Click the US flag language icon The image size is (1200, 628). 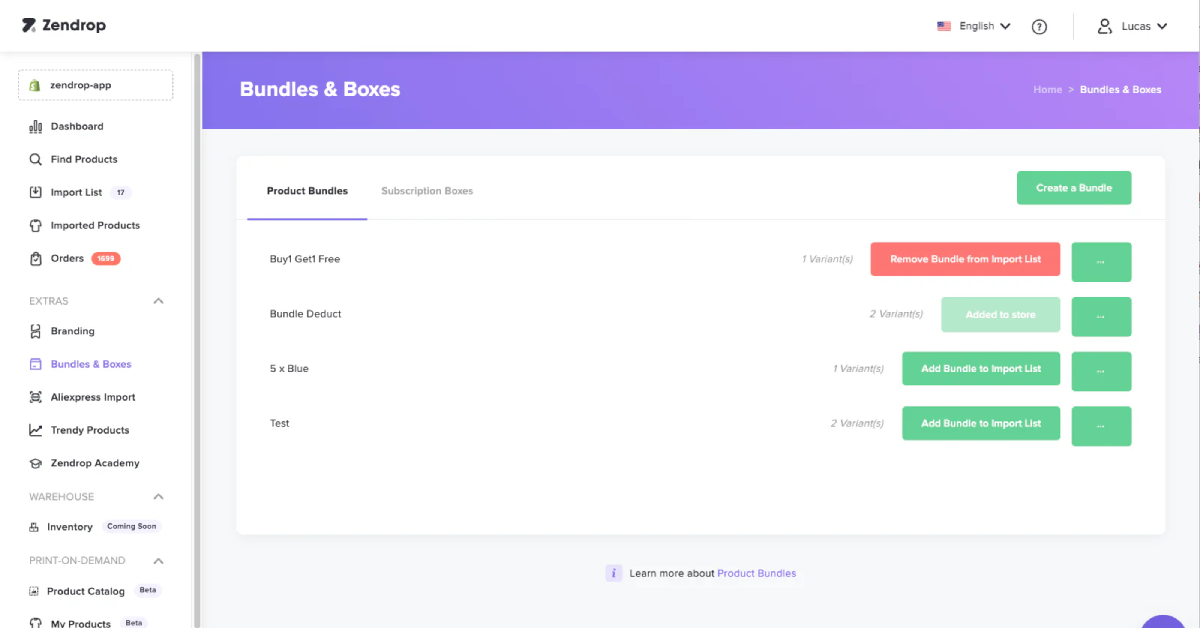point(944,26)
